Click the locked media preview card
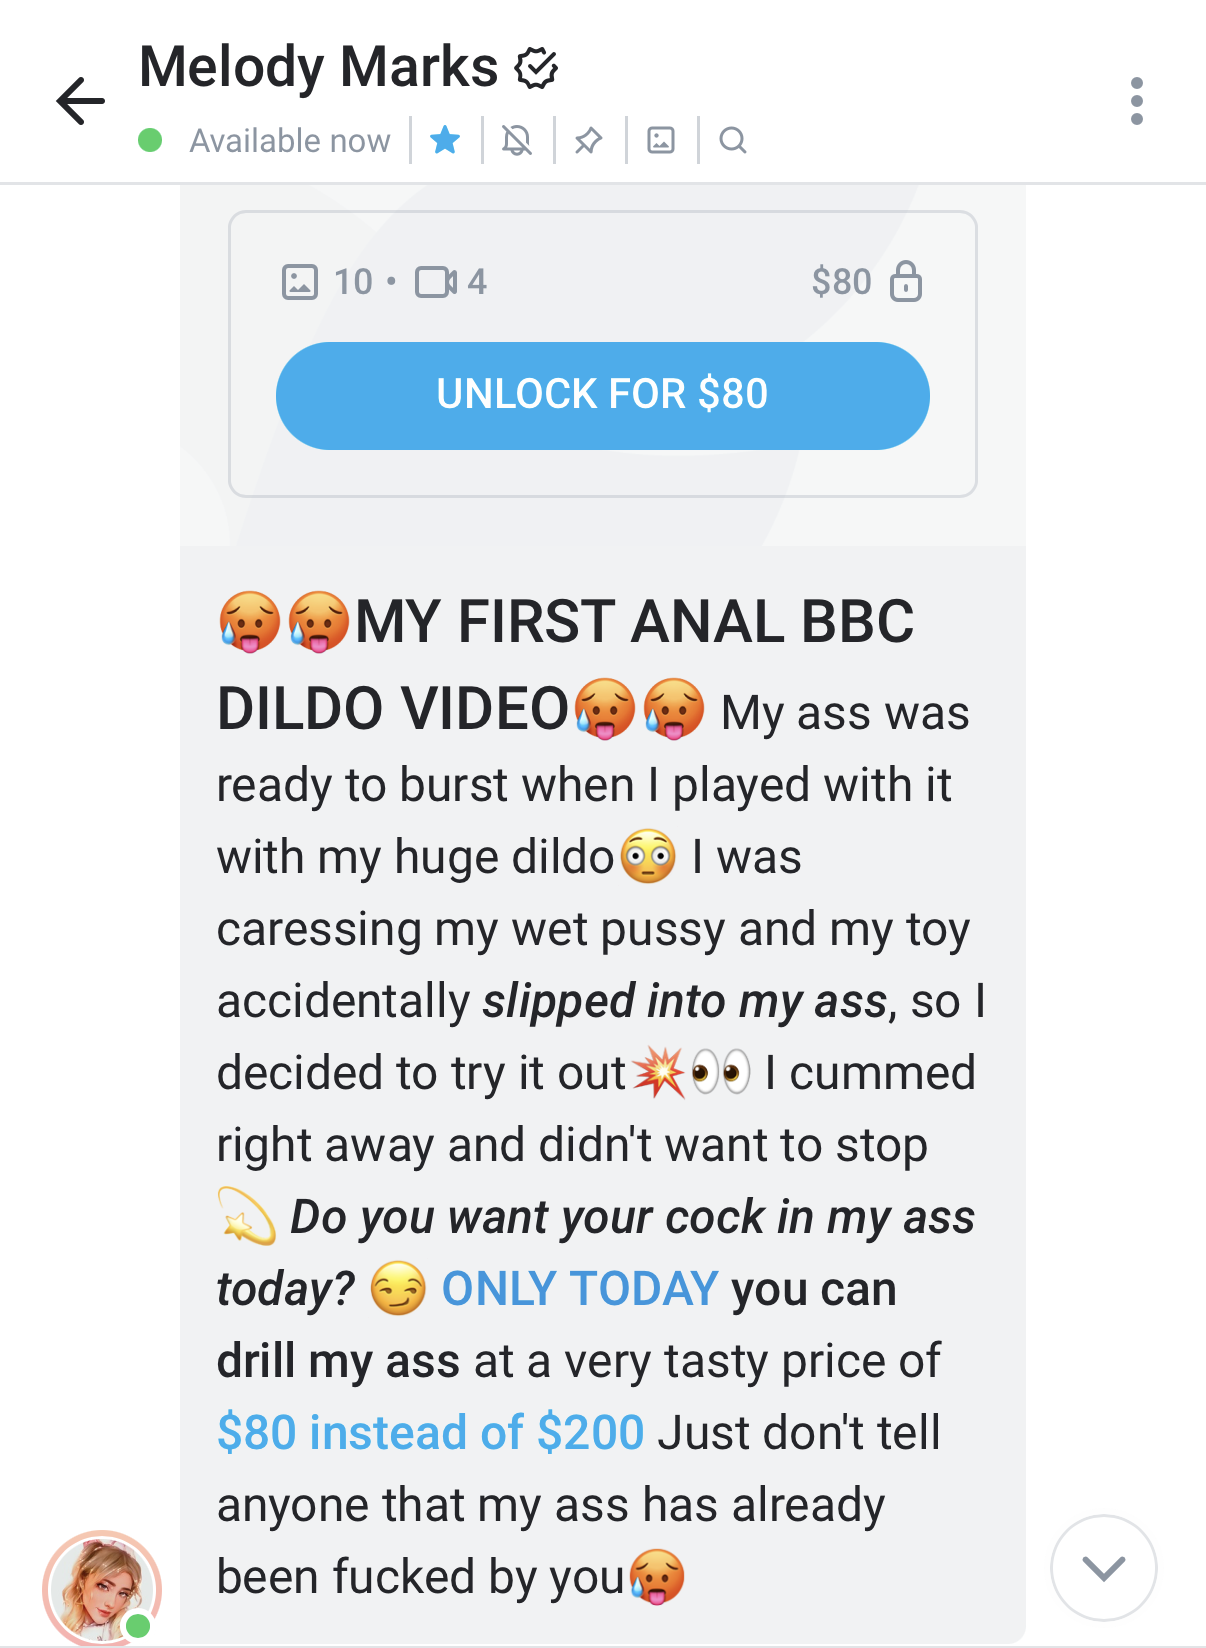The width and height of the screenshot is (1206, 1648). (603, 354)
